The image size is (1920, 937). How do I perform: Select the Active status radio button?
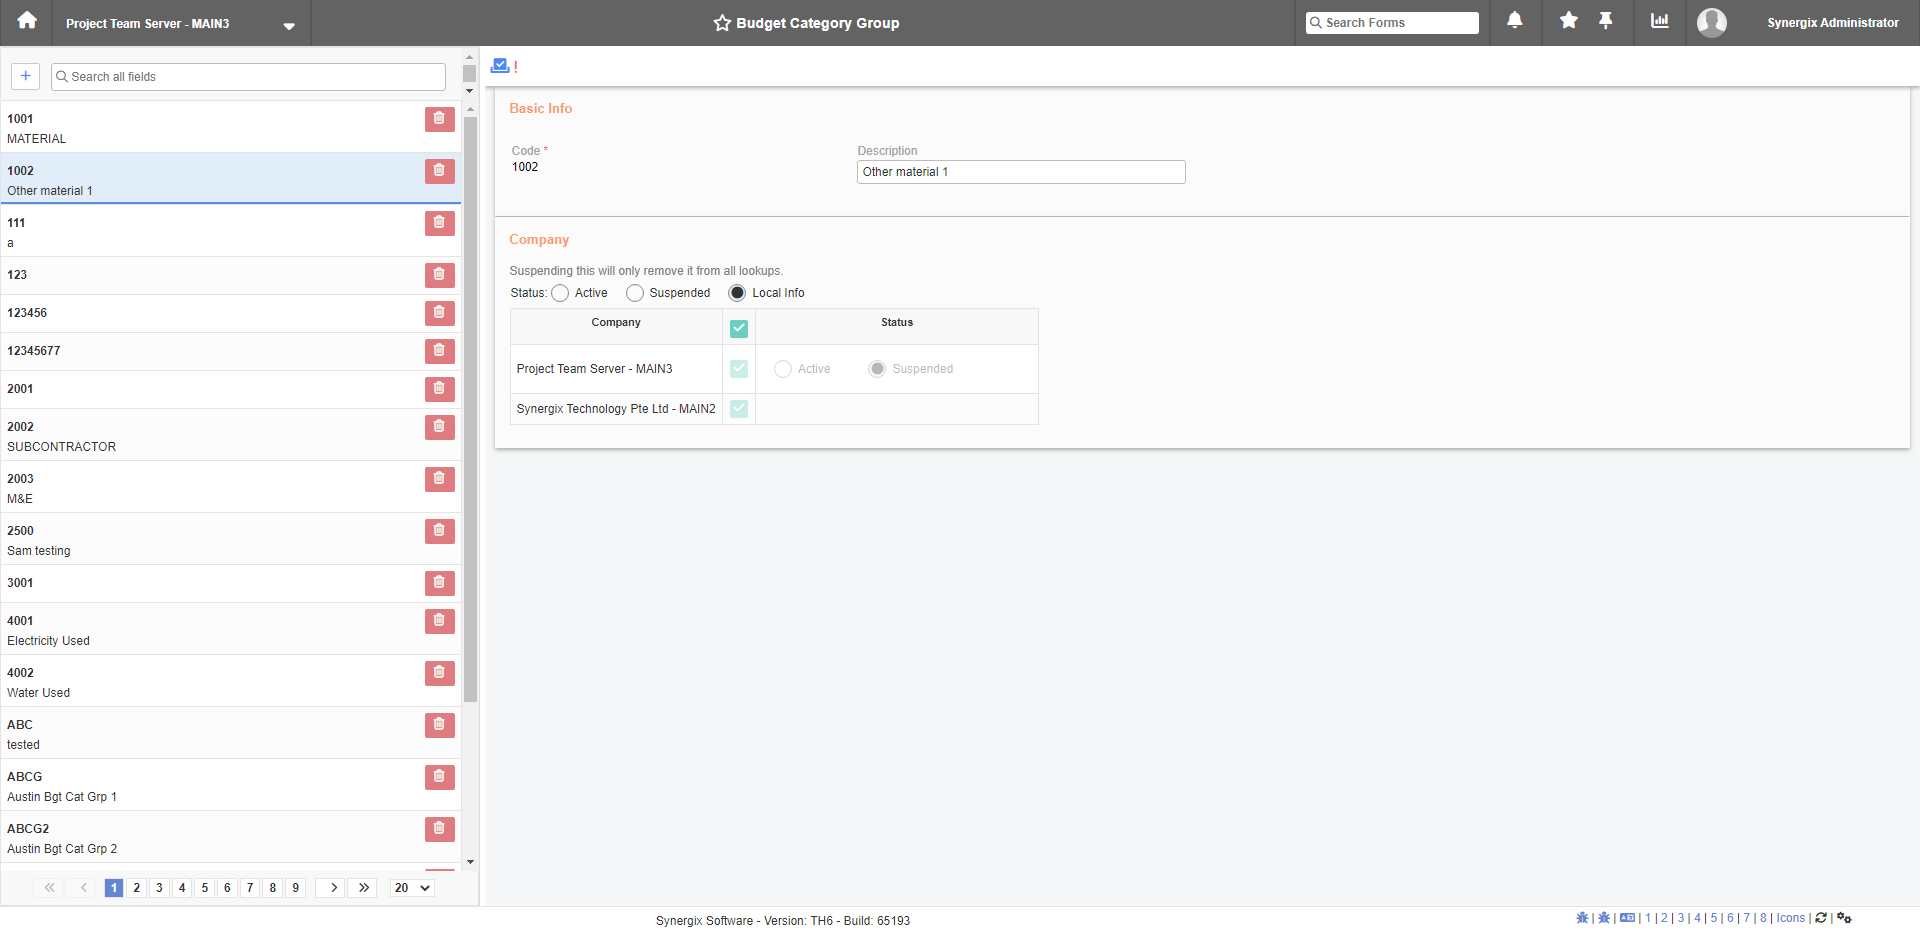559,293
